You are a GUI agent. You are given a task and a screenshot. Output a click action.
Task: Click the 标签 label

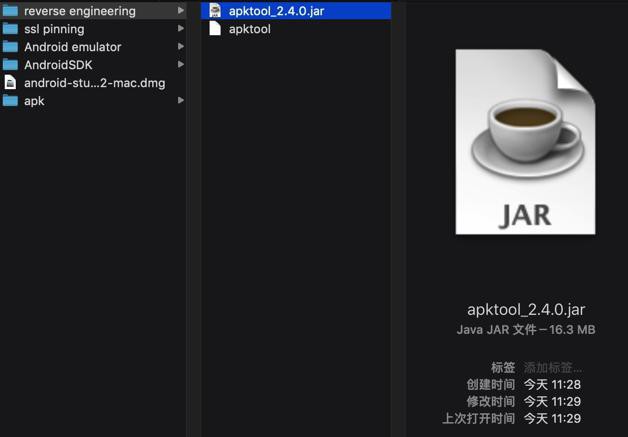(x=503, y=367)
